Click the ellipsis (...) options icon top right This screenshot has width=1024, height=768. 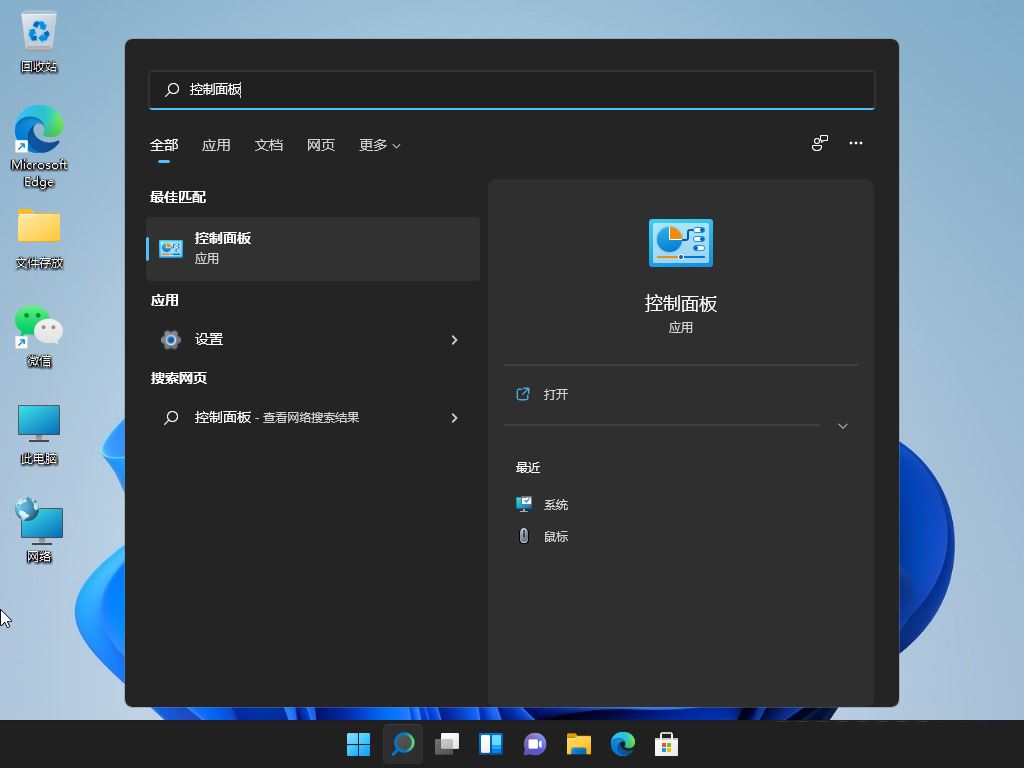coord(856,143)
